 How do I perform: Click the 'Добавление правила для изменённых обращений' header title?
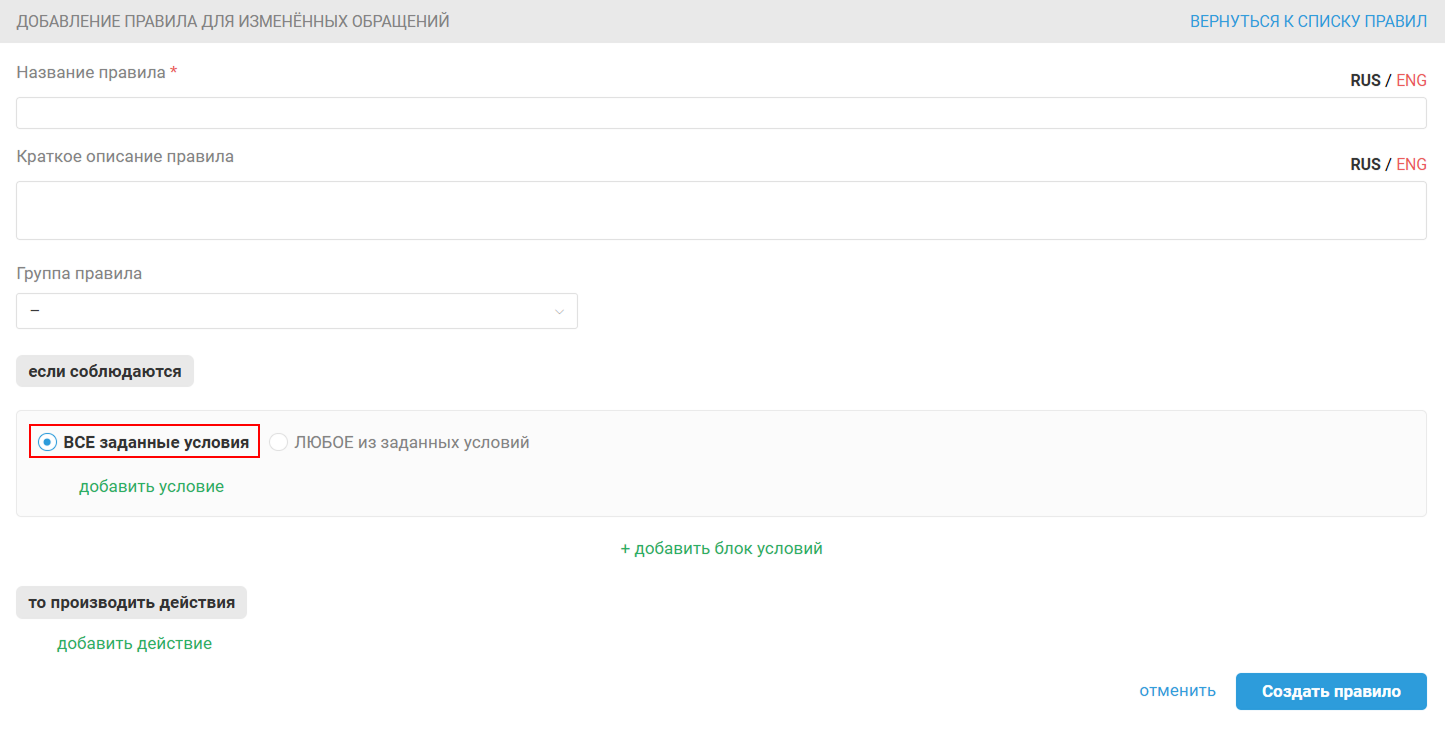tap(233, 21)
